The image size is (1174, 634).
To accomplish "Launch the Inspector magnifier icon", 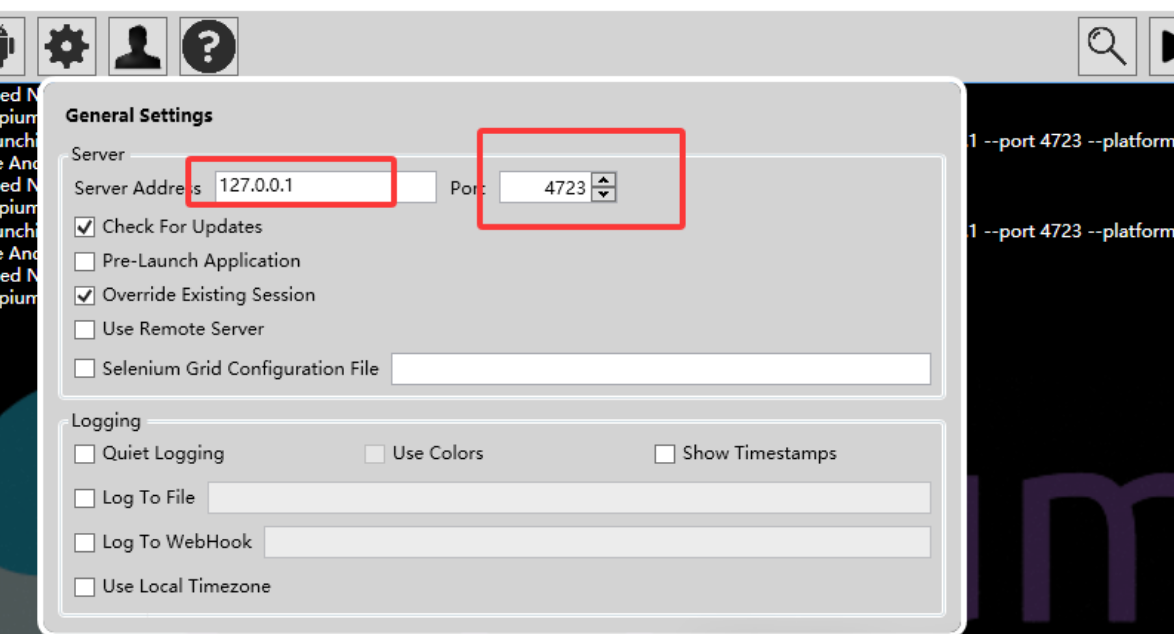I will coord(1107,46).
